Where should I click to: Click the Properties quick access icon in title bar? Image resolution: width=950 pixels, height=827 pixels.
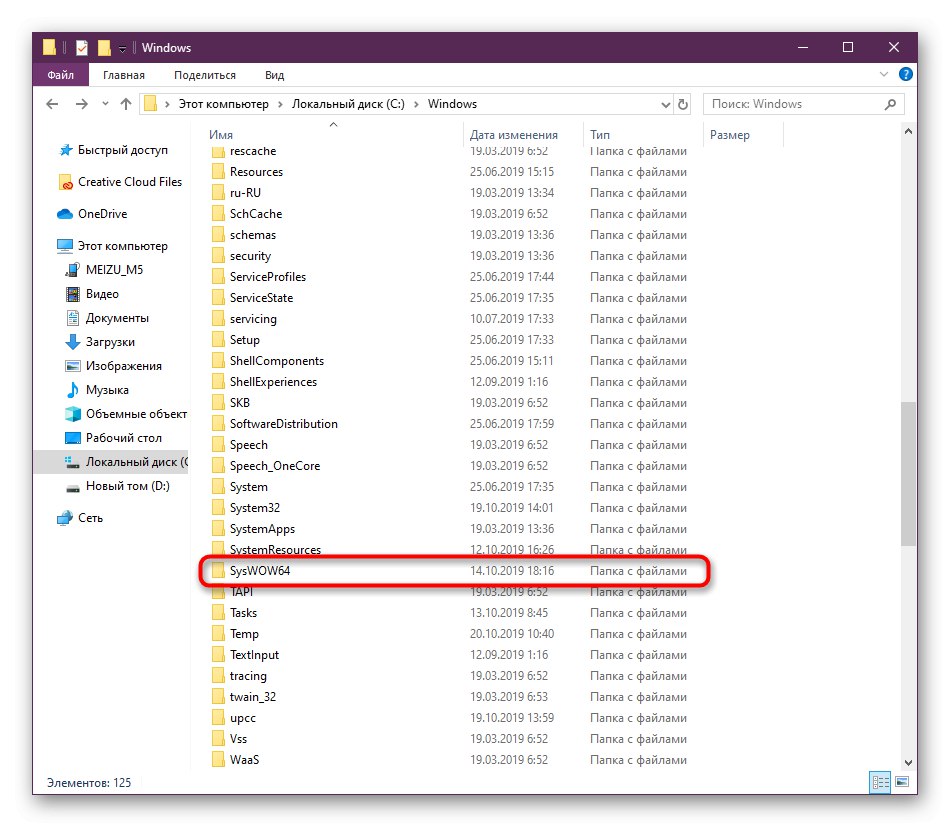coord(82,47)
